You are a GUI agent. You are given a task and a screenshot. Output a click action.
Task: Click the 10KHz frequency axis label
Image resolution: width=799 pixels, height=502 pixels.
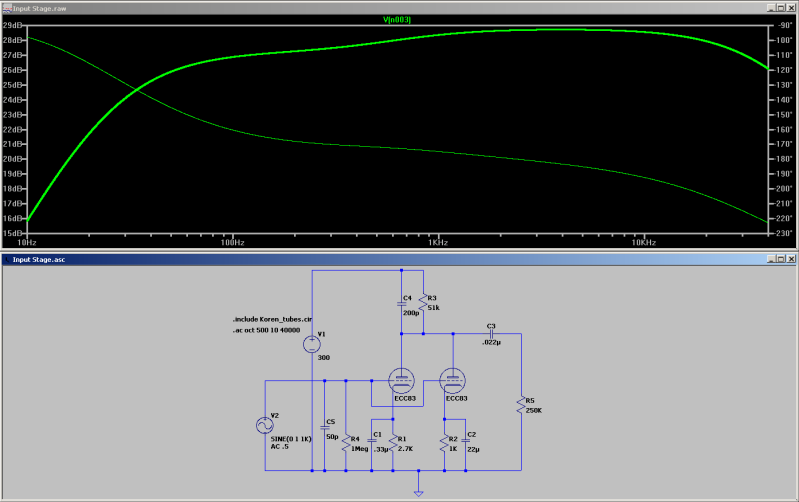point(644,243)
